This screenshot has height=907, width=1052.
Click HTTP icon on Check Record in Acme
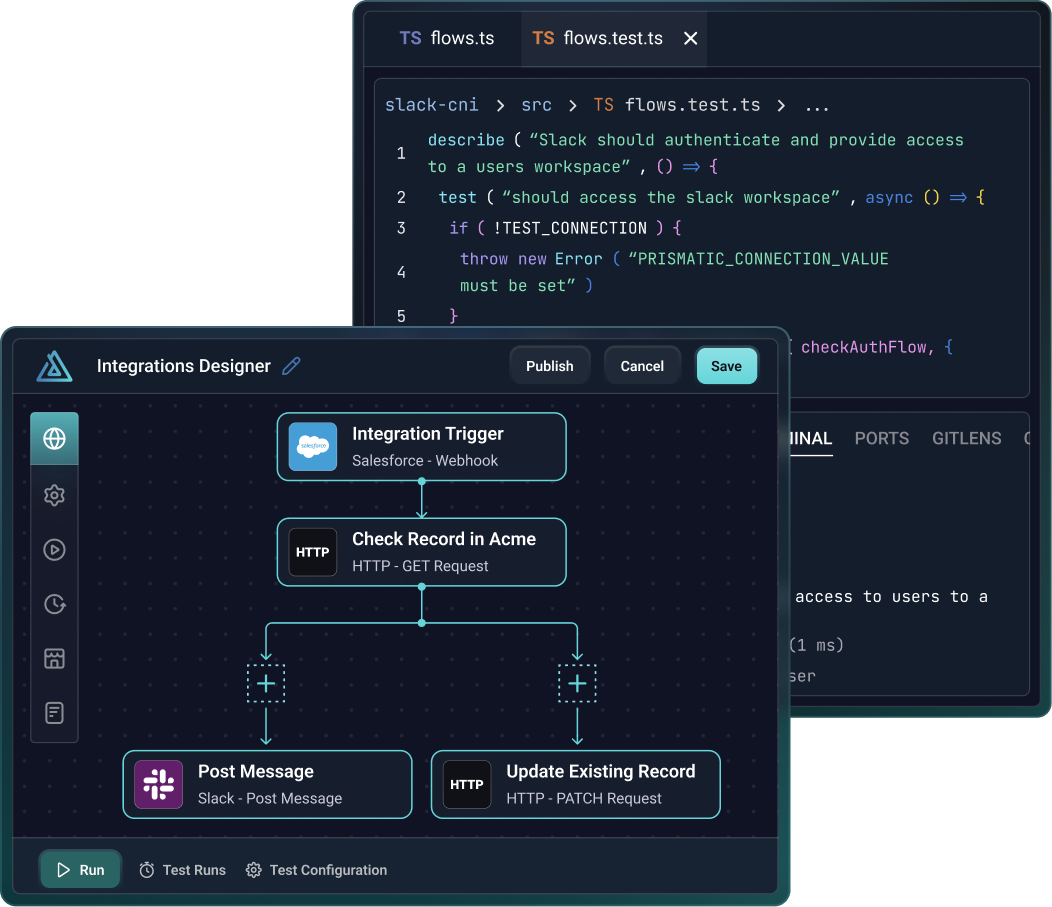click(313, 552)
